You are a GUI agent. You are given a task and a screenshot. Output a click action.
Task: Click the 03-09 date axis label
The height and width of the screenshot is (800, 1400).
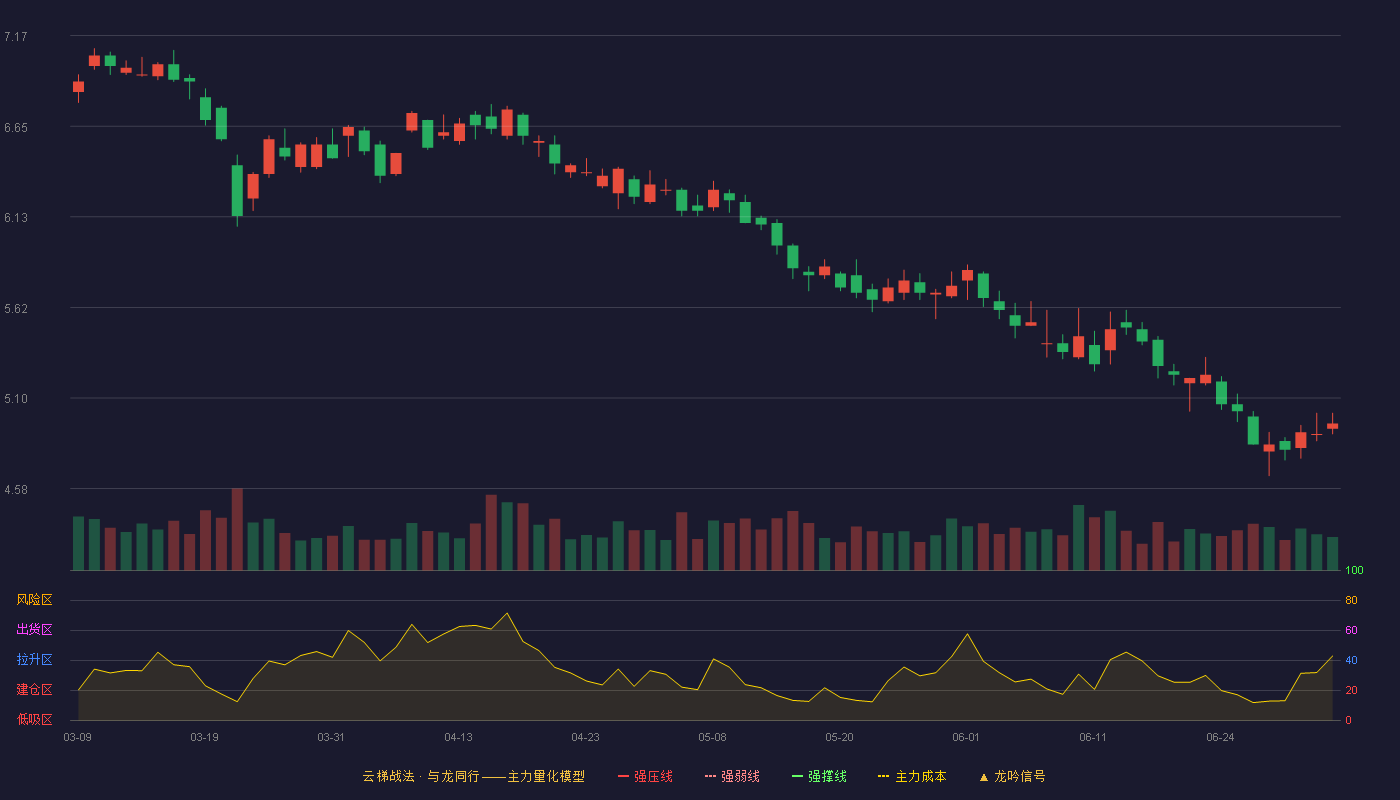click(77, 737)
